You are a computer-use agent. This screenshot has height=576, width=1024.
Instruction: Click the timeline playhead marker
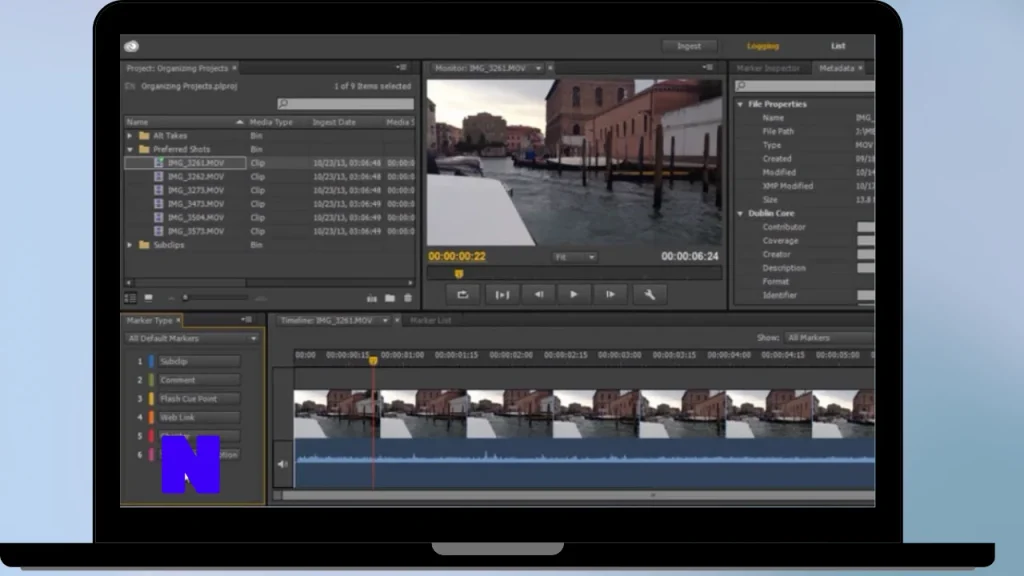[373, 360]
